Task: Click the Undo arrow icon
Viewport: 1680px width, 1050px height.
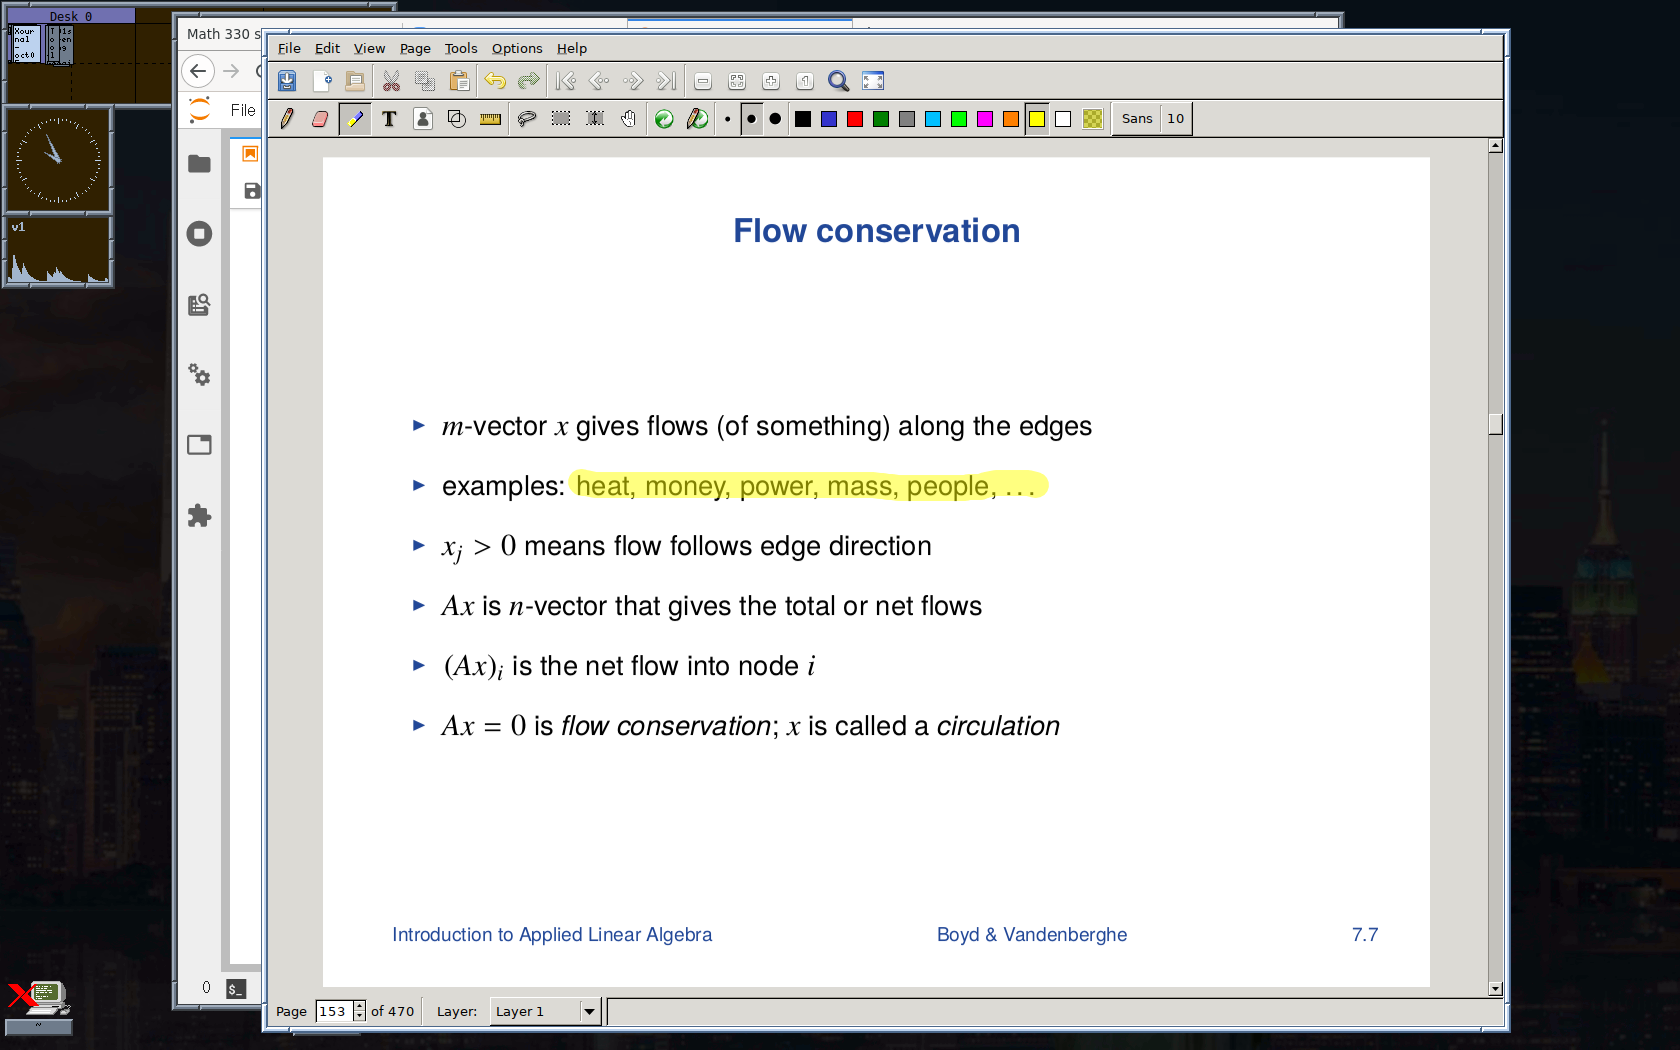Action: [495, 81]
